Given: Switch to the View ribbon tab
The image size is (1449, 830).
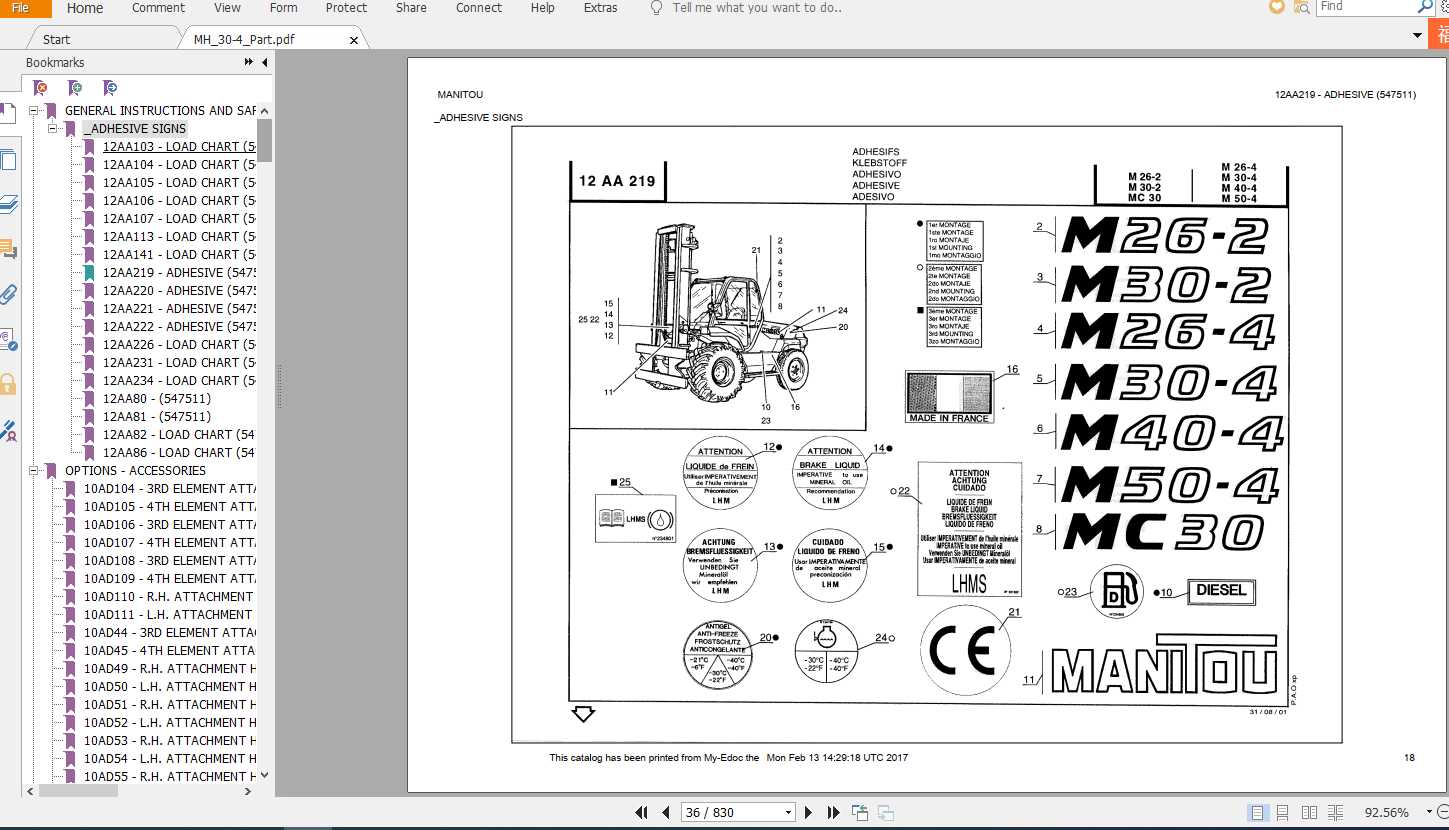Looking at the screenshot, I should click(227, 8).
